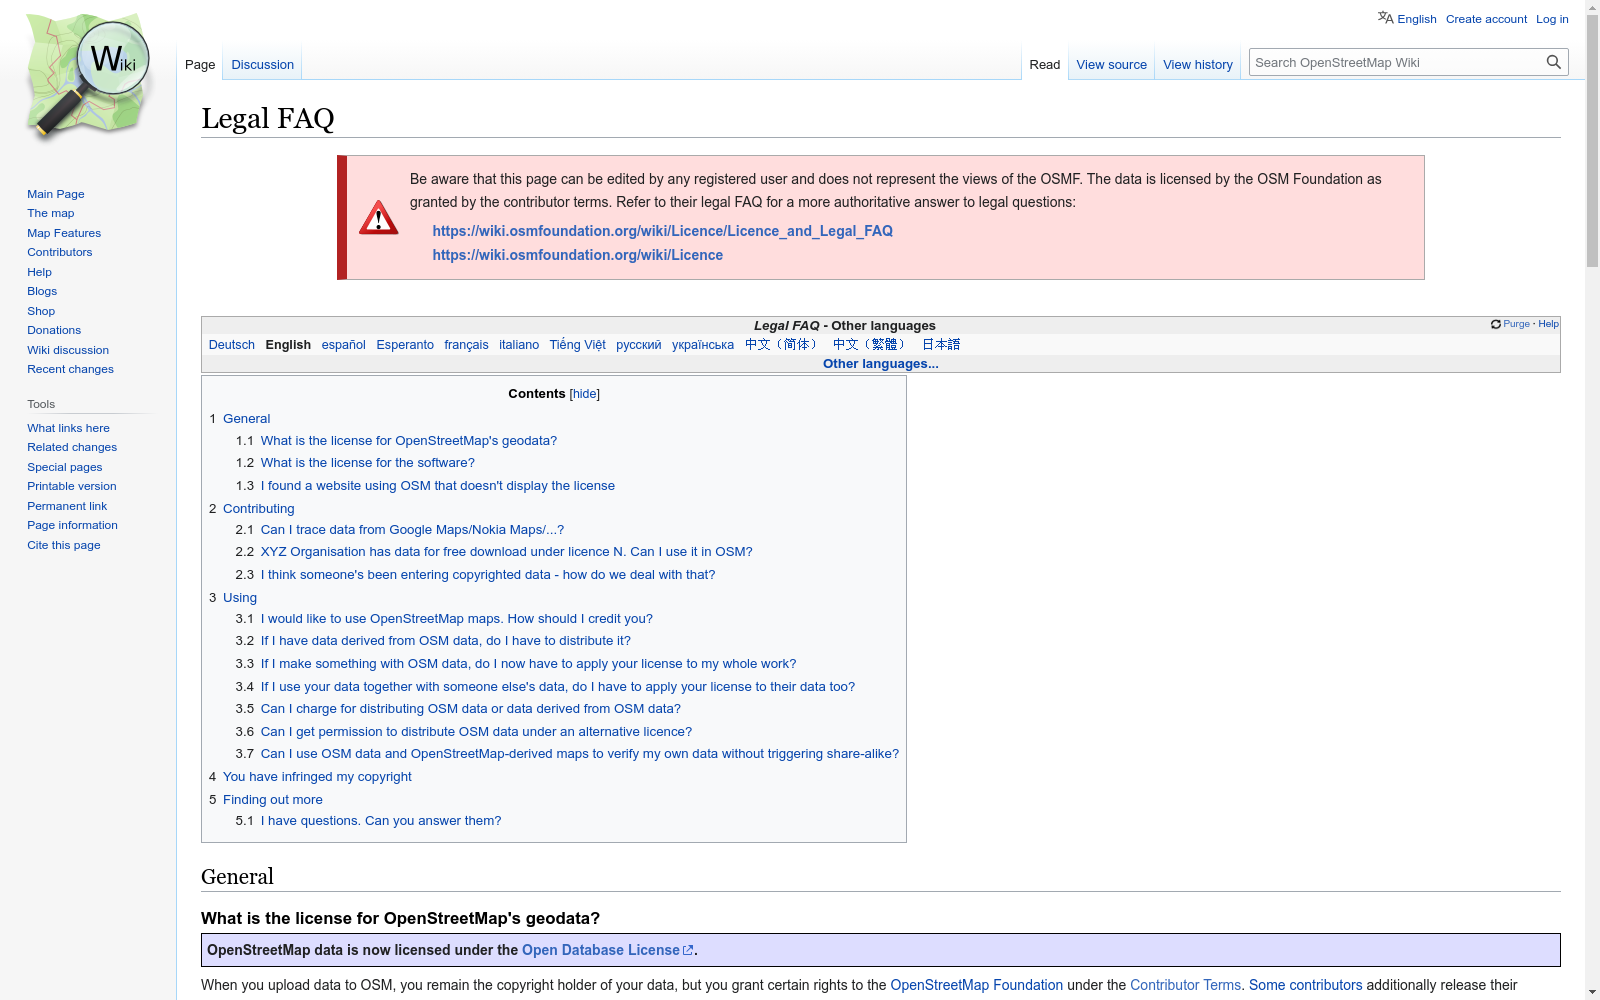Click the red warning triangle icon
Screen dimensions: 1600x1000
[x=379, y=217]
